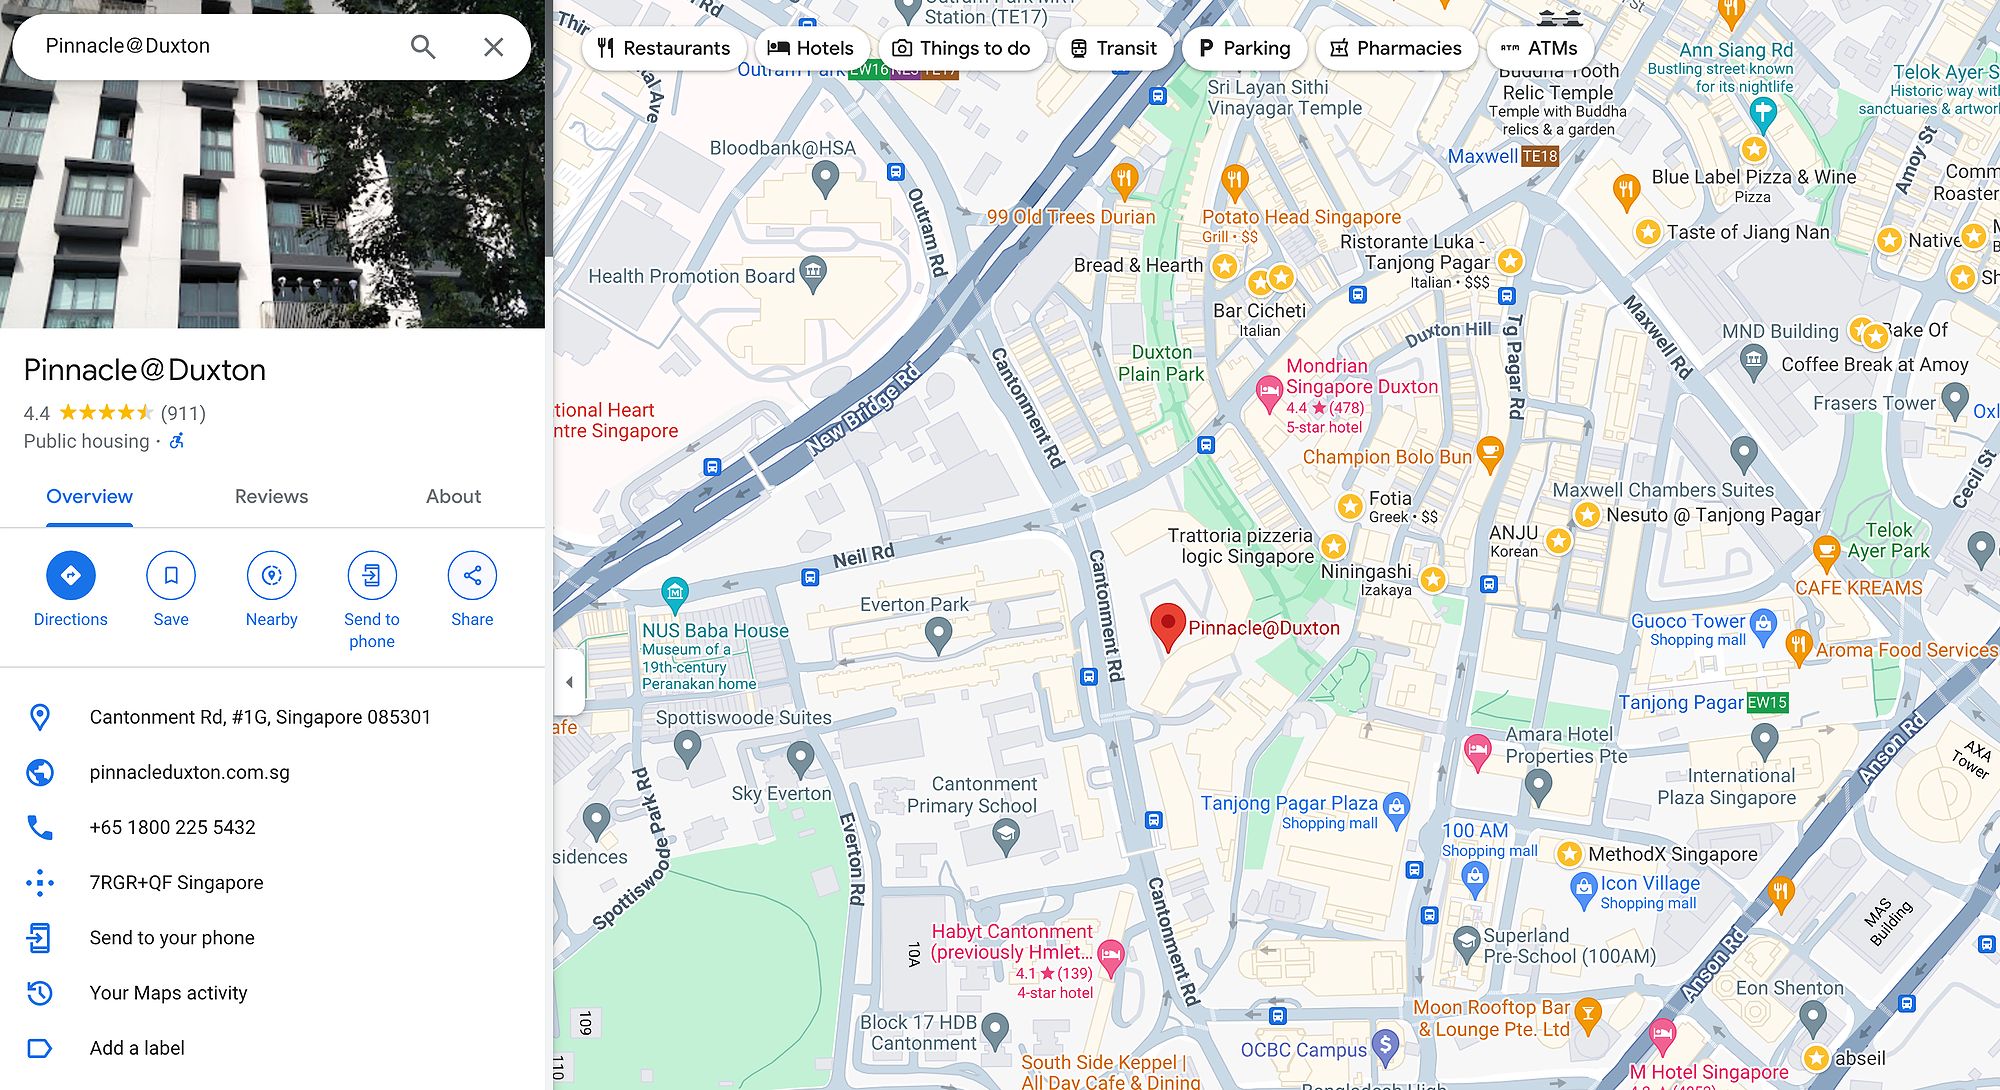Image resolution: width=2000 pixels, height=1090 pixels.
Task: Toggle the Hotels filter on map
Action: click(x=807, y=47)
